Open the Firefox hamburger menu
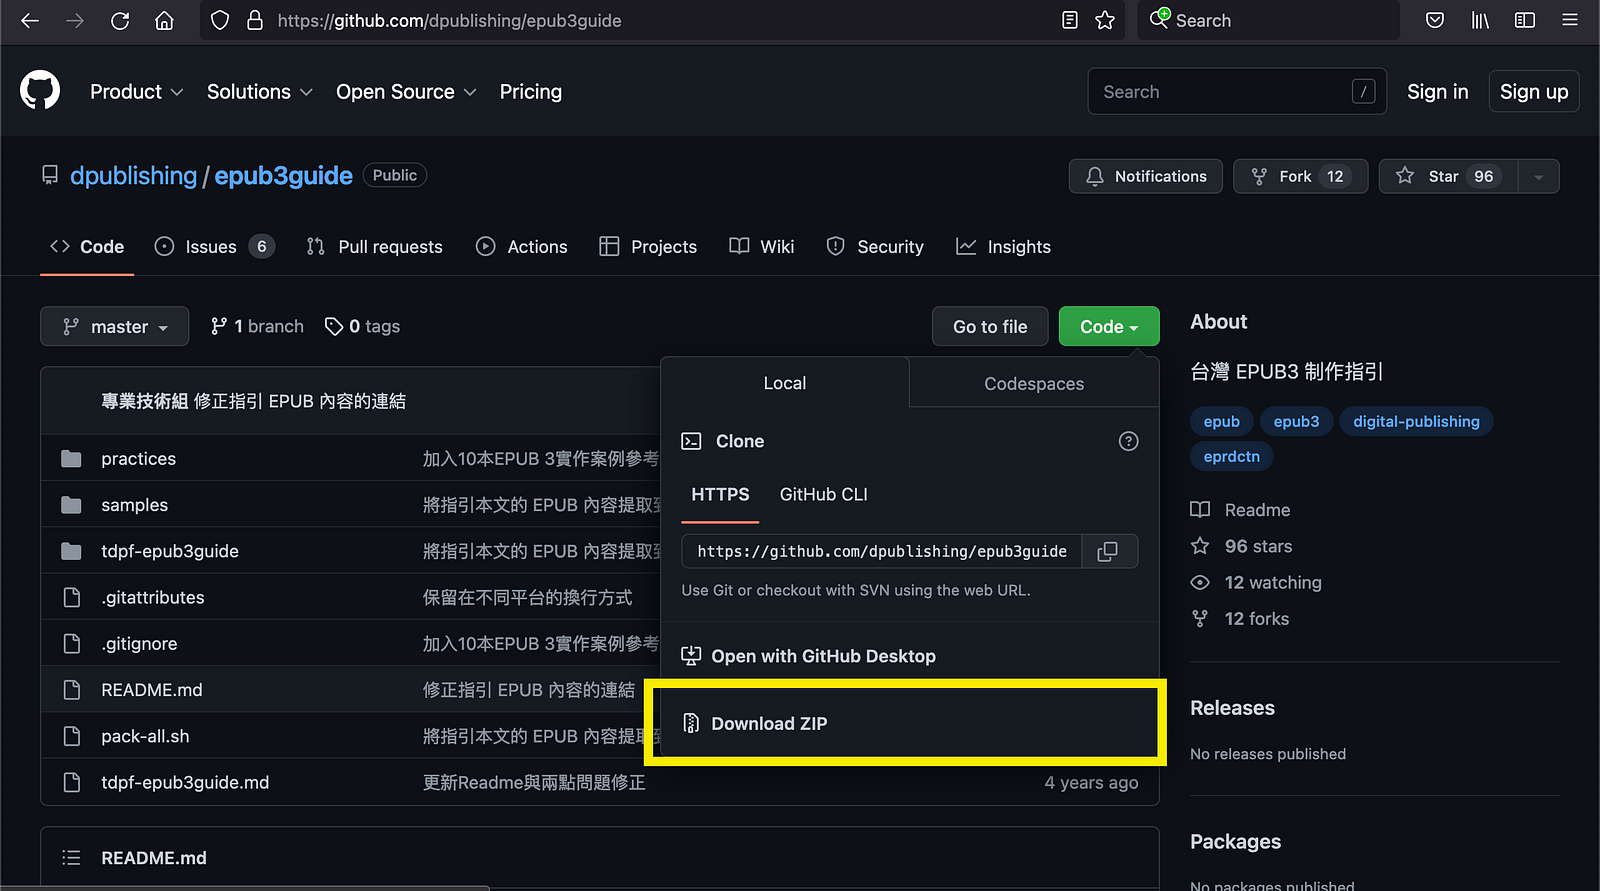Viewport: 1600px width, 891px height. click(1570, 20)
